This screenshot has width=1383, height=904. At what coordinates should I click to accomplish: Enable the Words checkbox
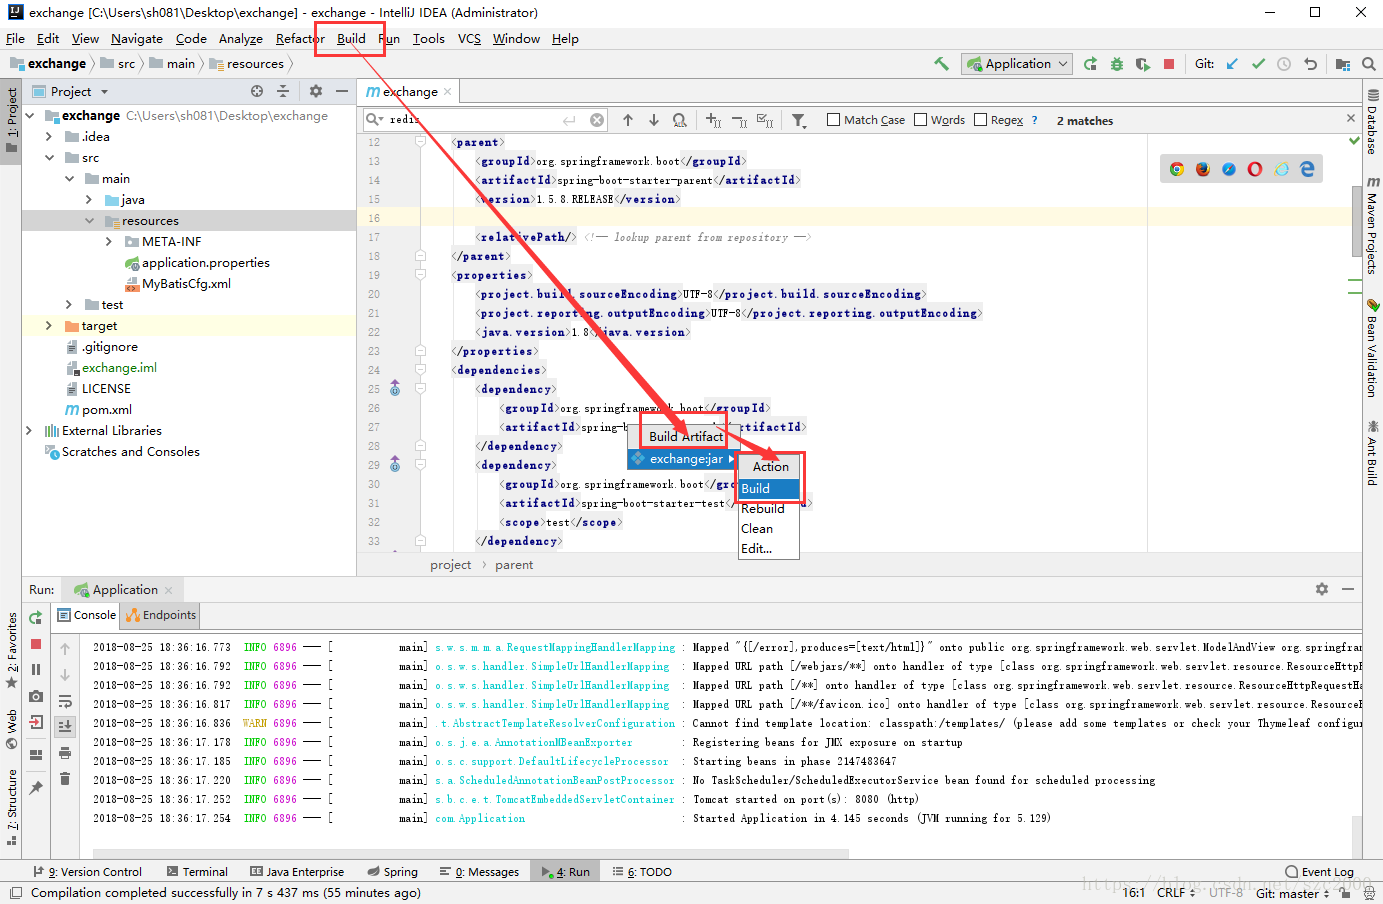[921, 120]
